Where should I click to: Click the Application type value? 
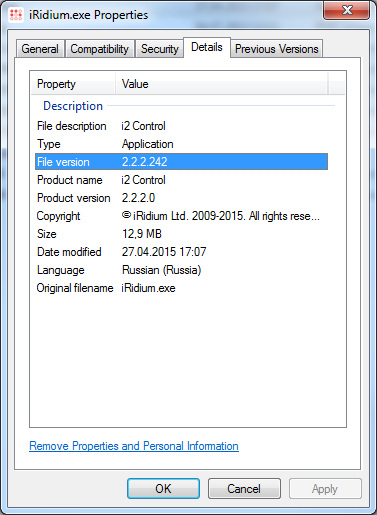[147, 144]
